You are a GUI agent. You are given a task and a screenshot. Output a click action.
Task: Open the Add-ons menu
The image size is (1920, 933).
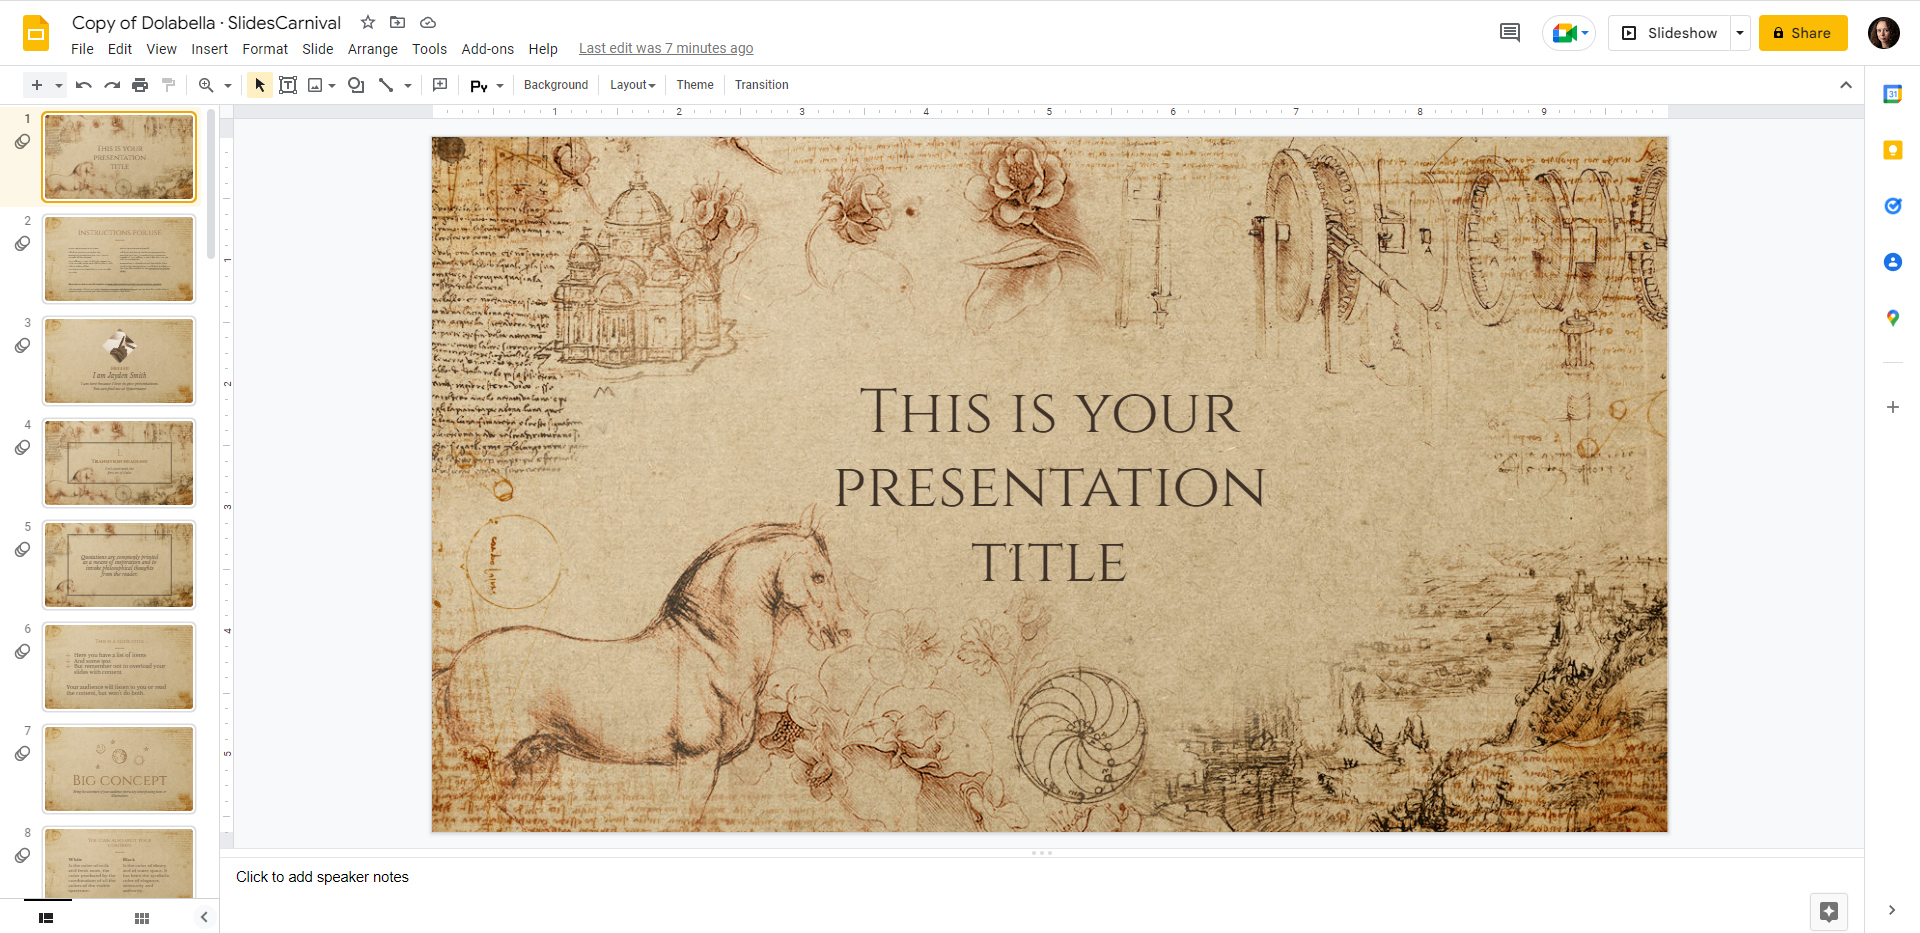(x=488, y=49)
